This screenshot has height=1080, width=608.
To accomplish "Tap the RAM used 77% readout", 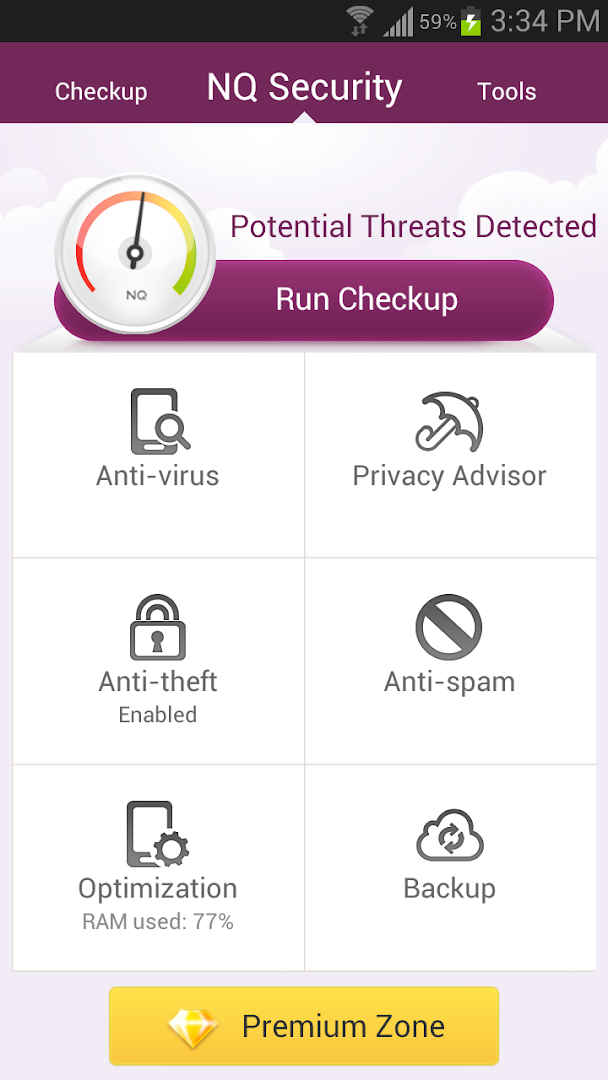I will pyautogui.click(x=158, y=922).
